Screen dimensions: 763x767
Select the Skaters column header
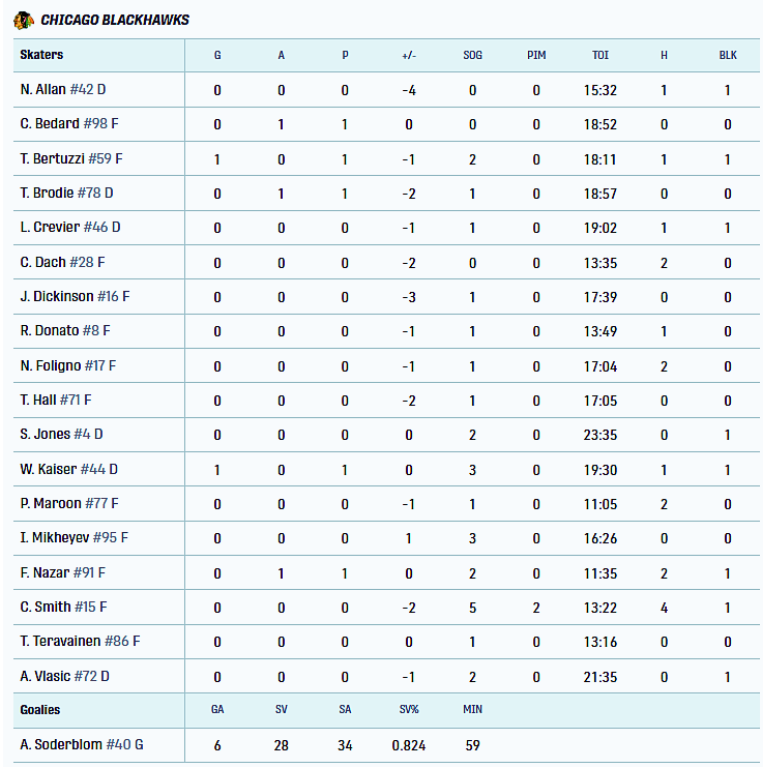coord(42,55)
